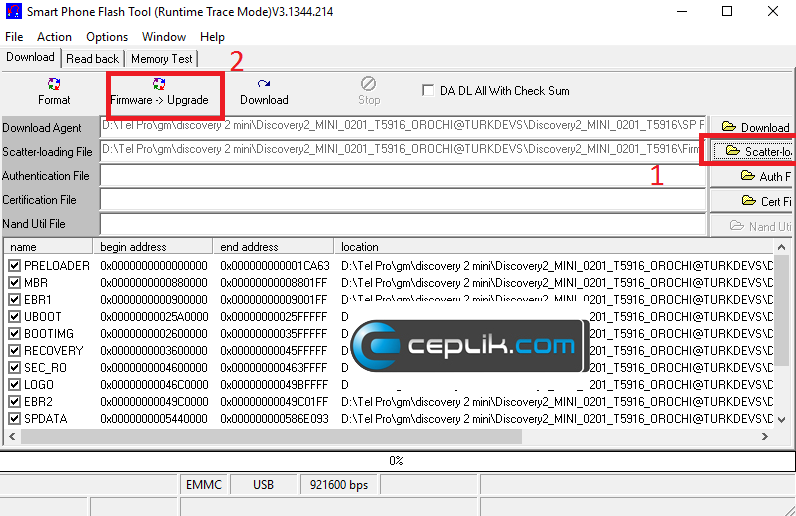Viewport: 796px width, 516px height.
Task: Switch to the Memory Test tab
Action: pyautogui.click(x=161, y=59)
